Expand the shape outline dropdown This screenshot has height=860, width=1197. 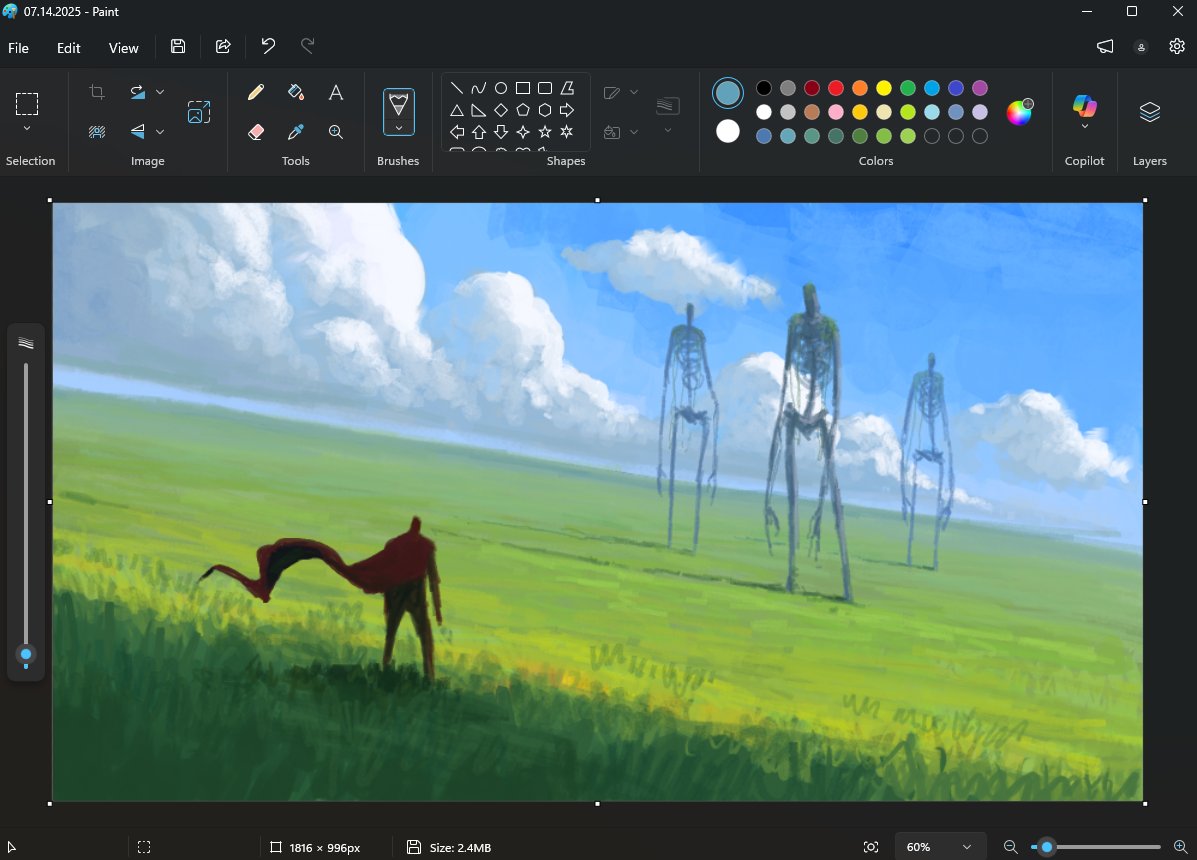634,92
